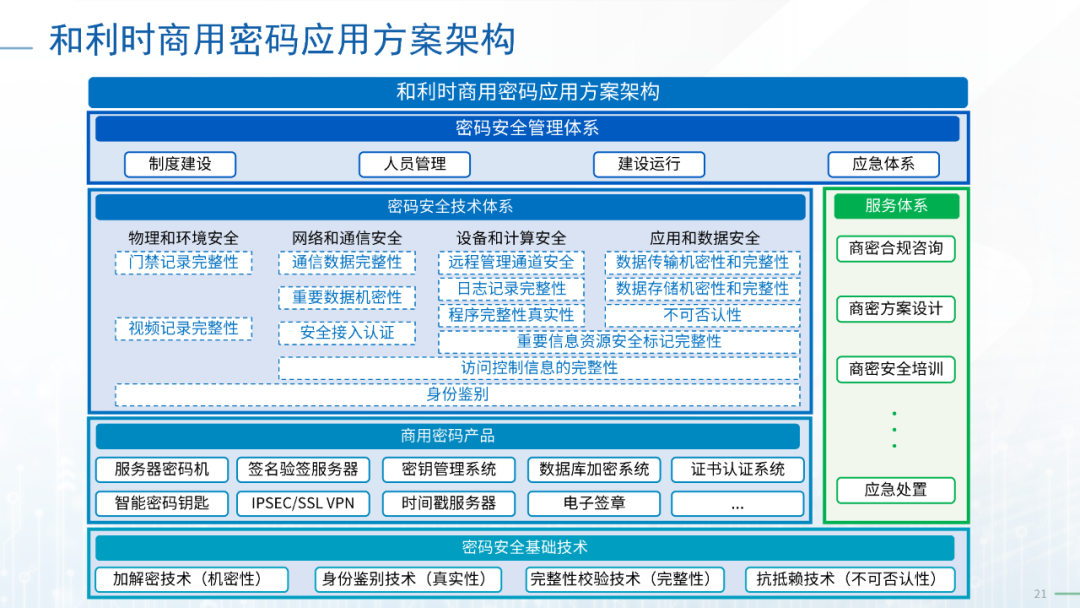Click the 重要数据机密性 dashed box

[346, 297]
